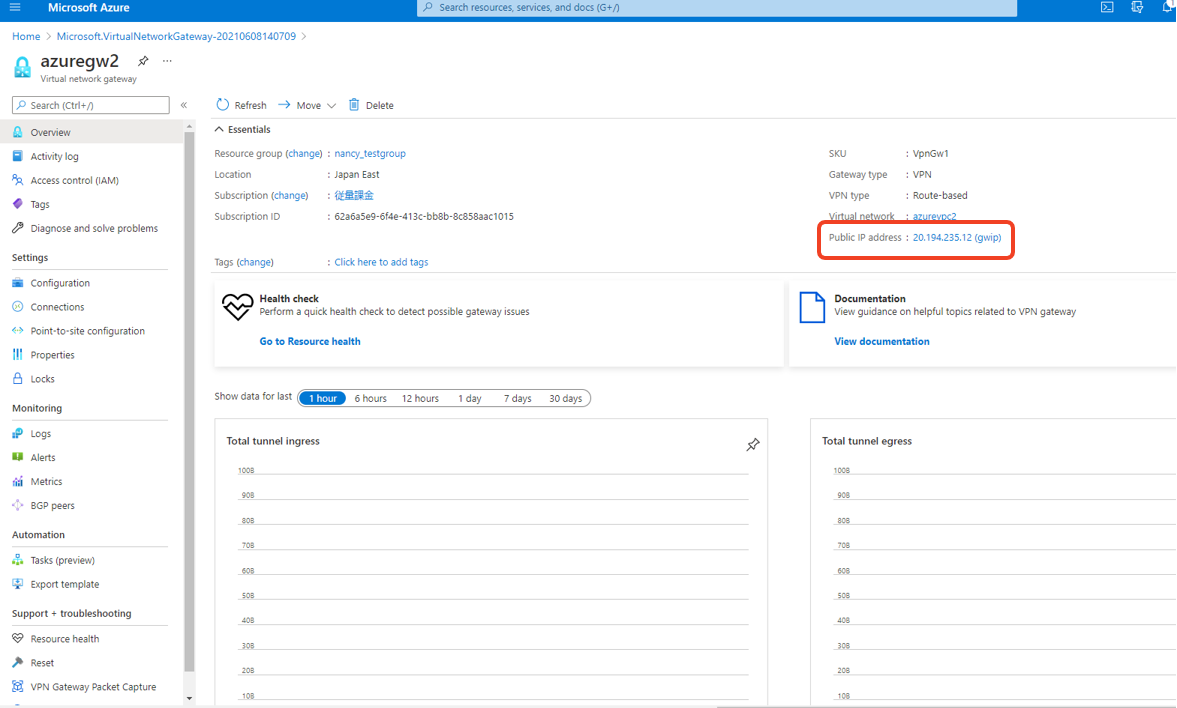This screenshot has width=1177, height=708.
Task: Open the Move dropdown menu
Action: coord(307,105)
